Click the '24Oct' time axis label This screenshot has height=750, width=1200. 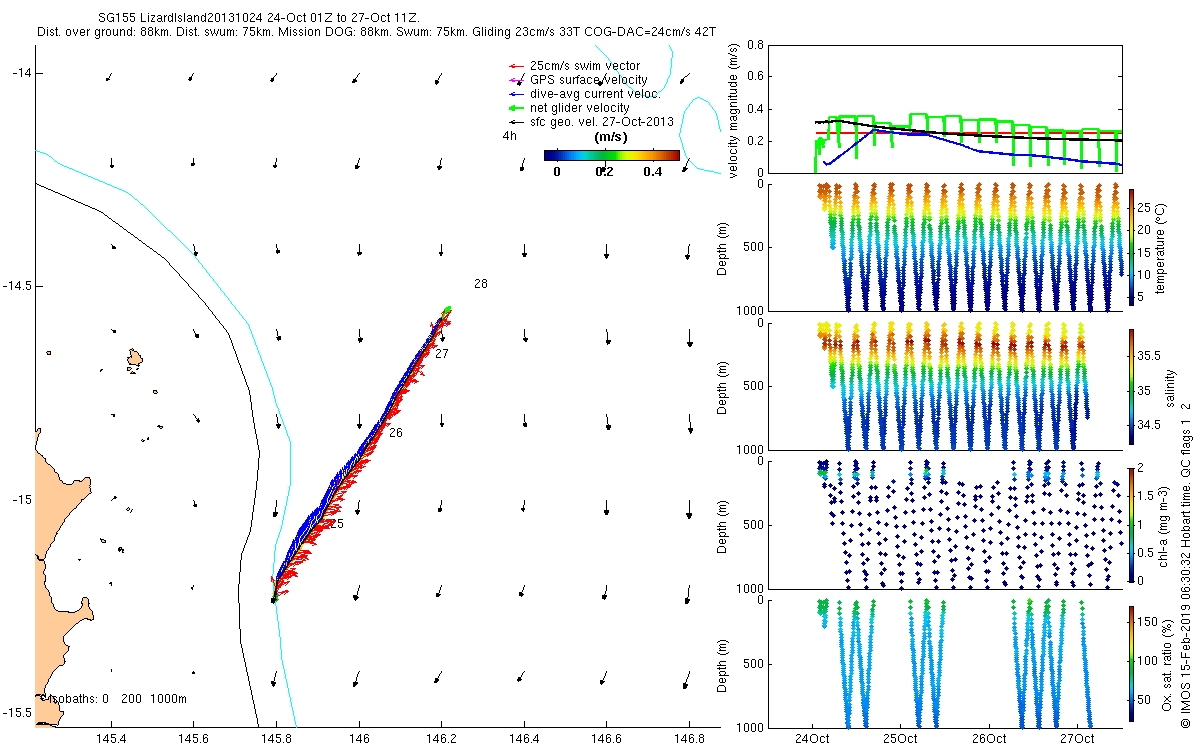(812, 739)
